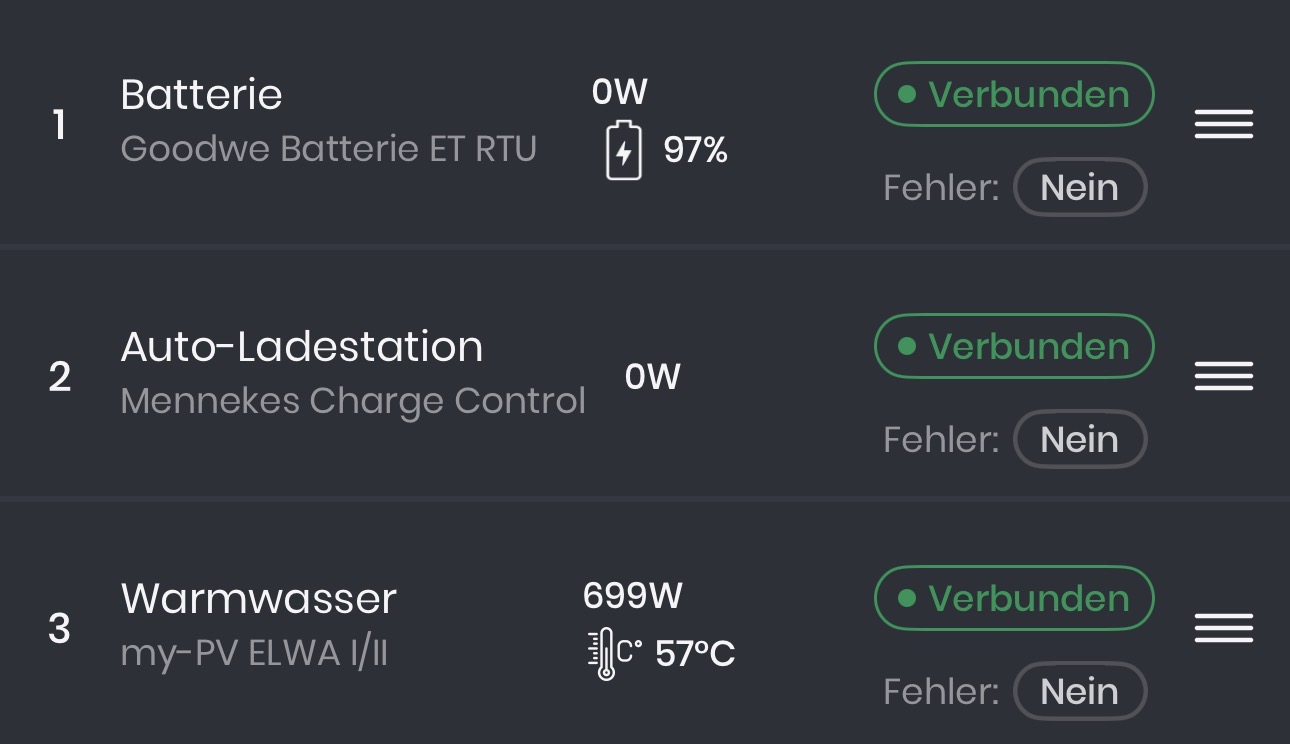Tap the battery charging icon
The width and height of the screenshot is (1290, 744).
[x=624, y=150]
